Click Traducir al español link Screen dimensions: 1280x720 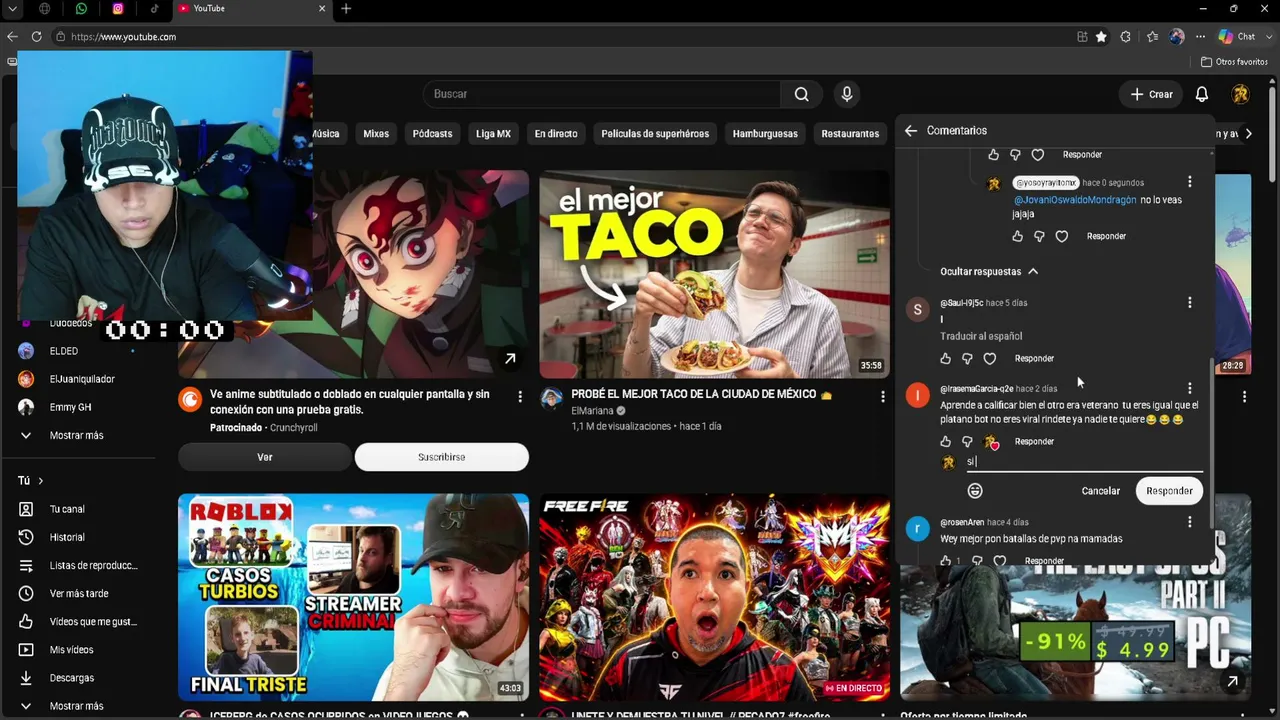pyautogui.click(x=981, y=336)
